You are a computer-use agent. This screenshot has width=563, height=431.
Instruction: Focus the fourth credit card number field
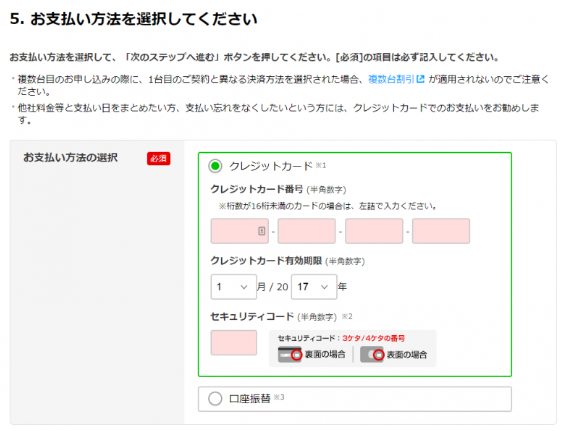point(441,231)
